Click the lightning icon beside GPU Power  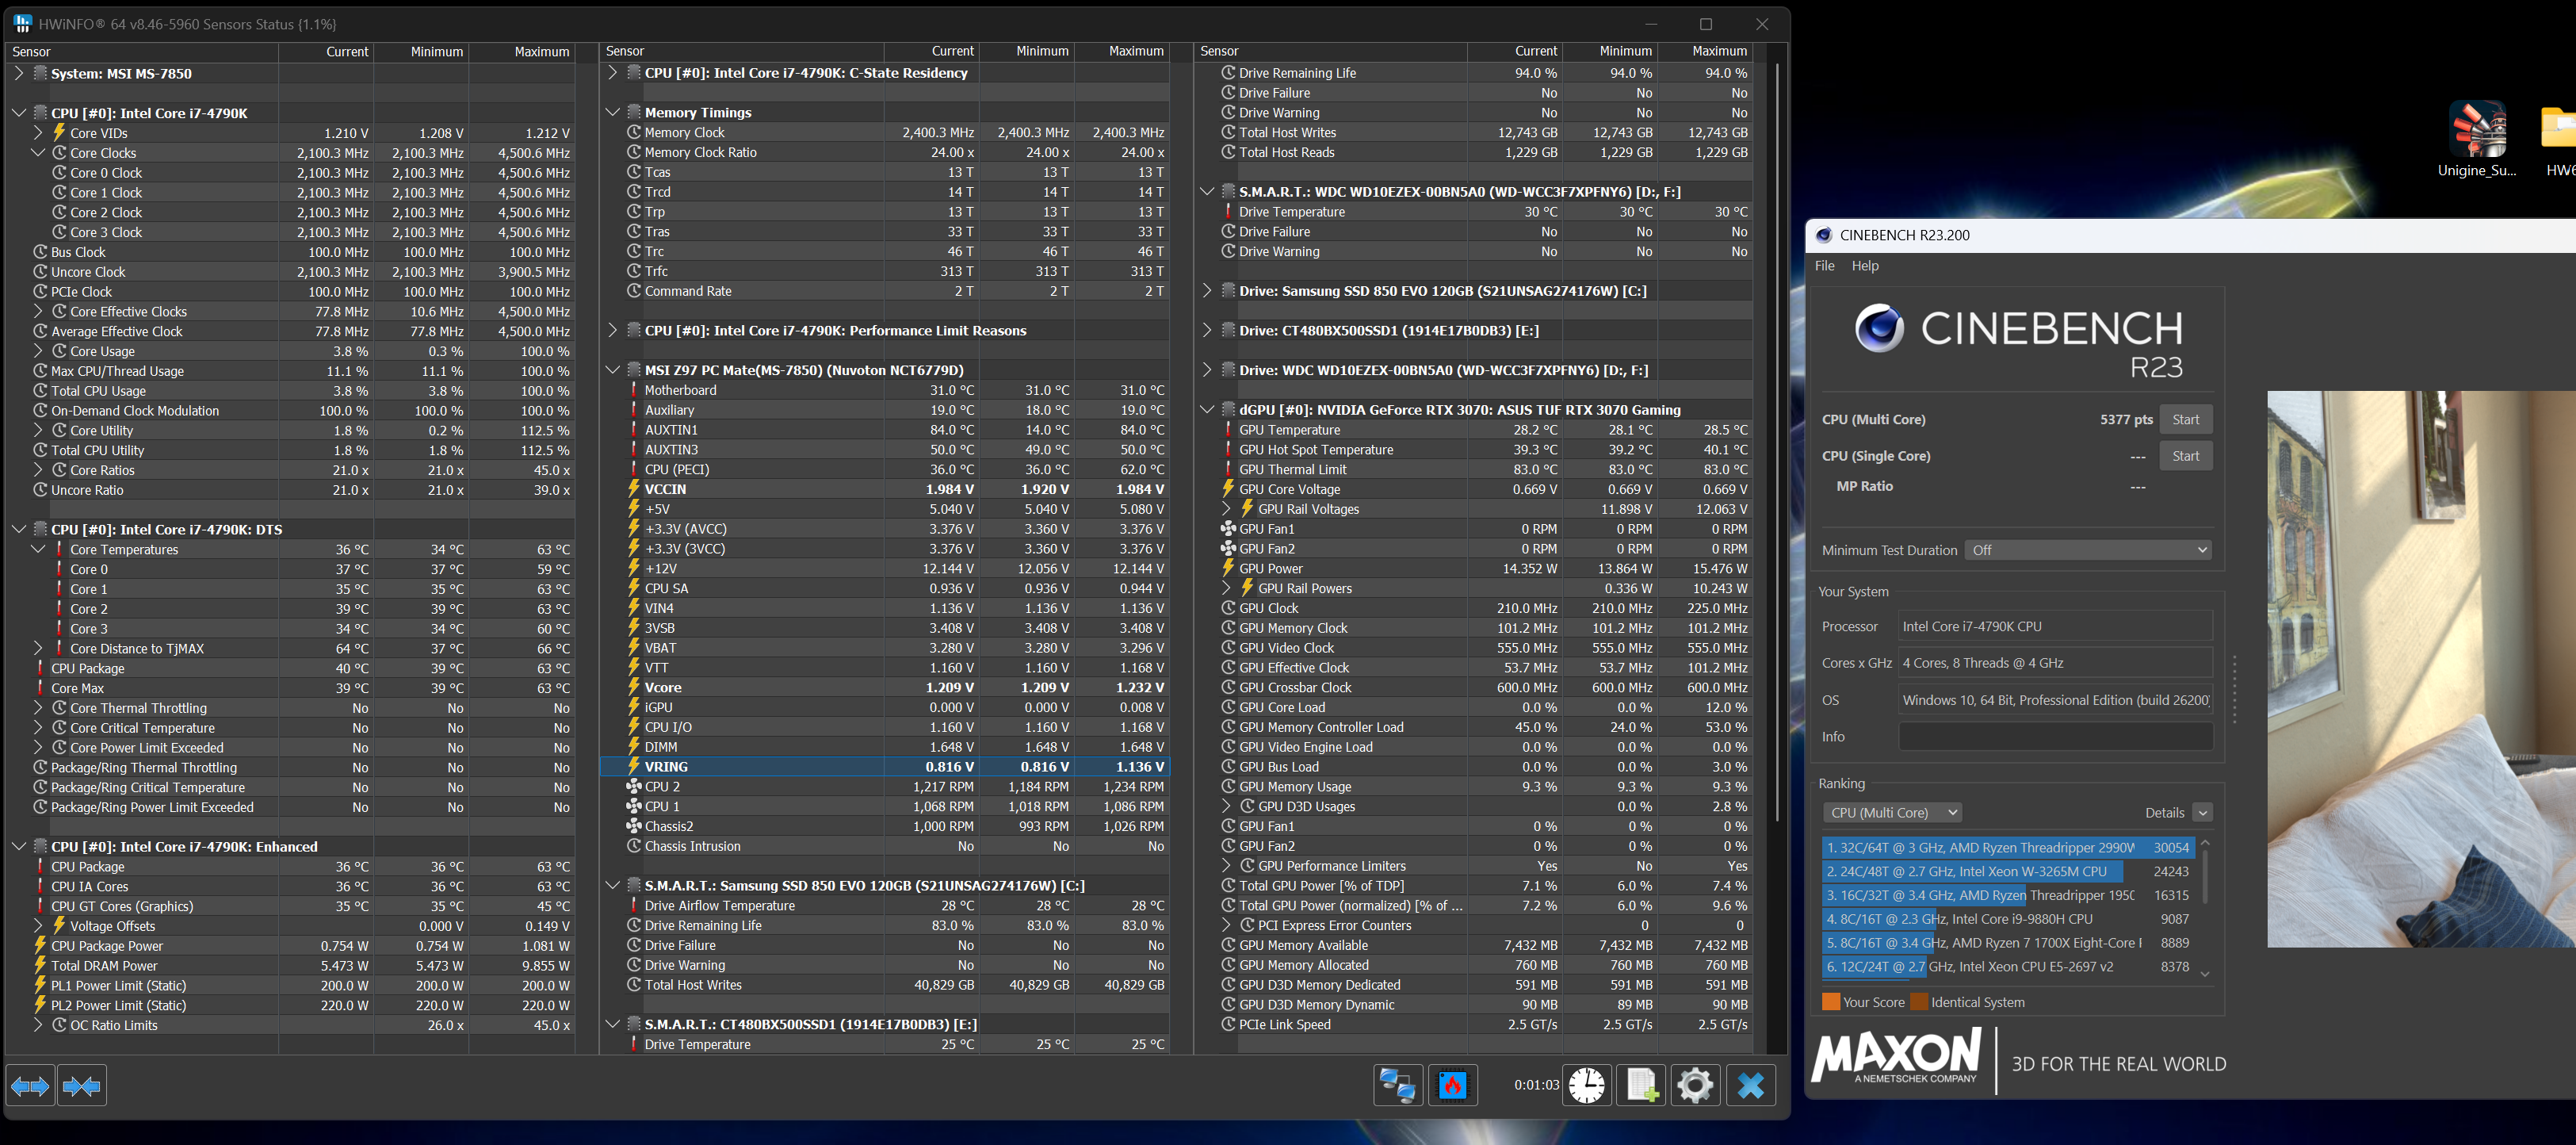pyautogui.click(x=1228, y=568)
